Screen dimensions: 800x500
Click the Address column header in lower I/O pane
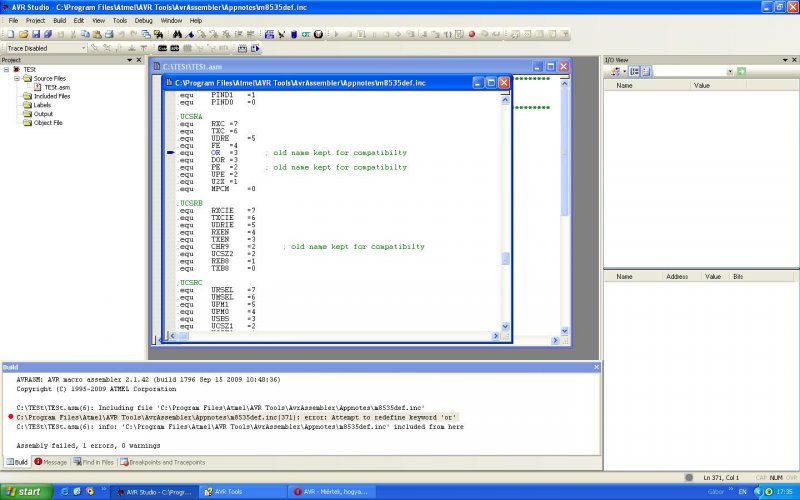677,277
